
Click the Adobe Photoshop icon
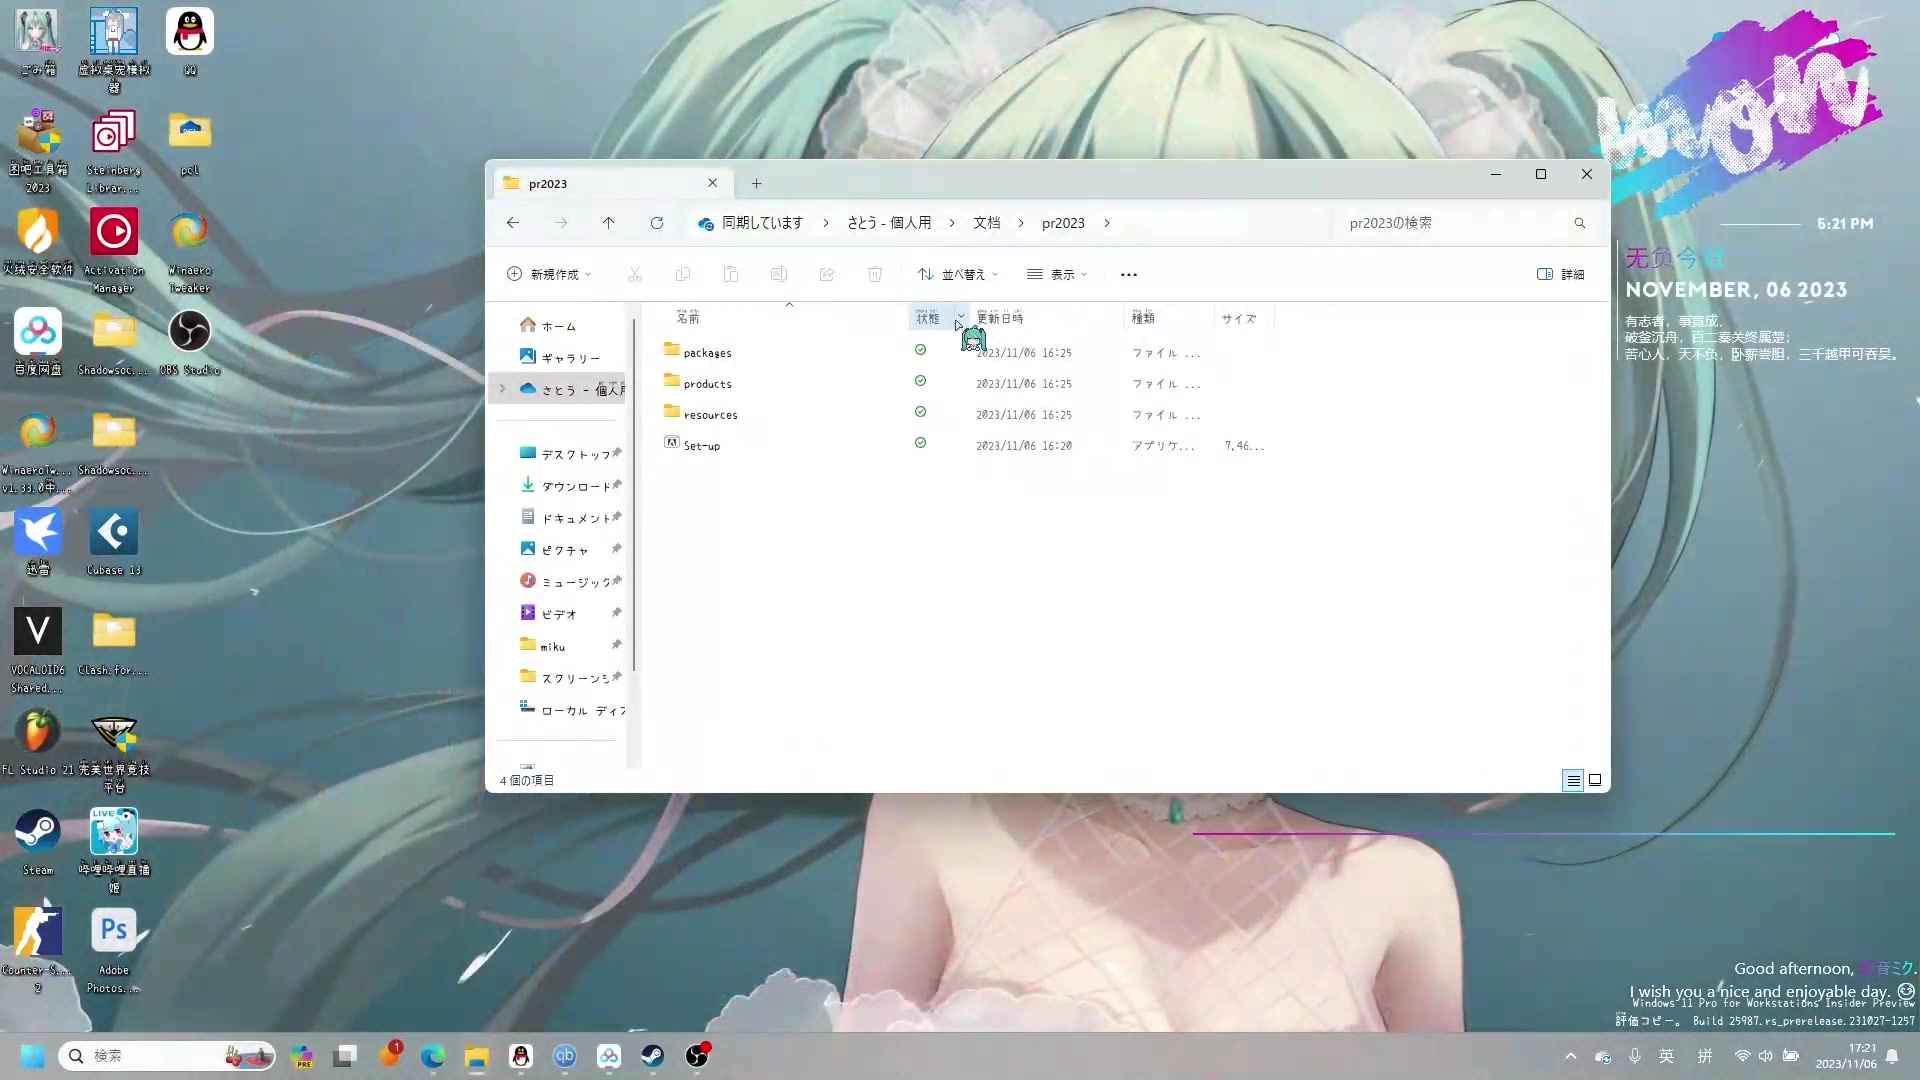pyautogui.click(x=113, y=932)
